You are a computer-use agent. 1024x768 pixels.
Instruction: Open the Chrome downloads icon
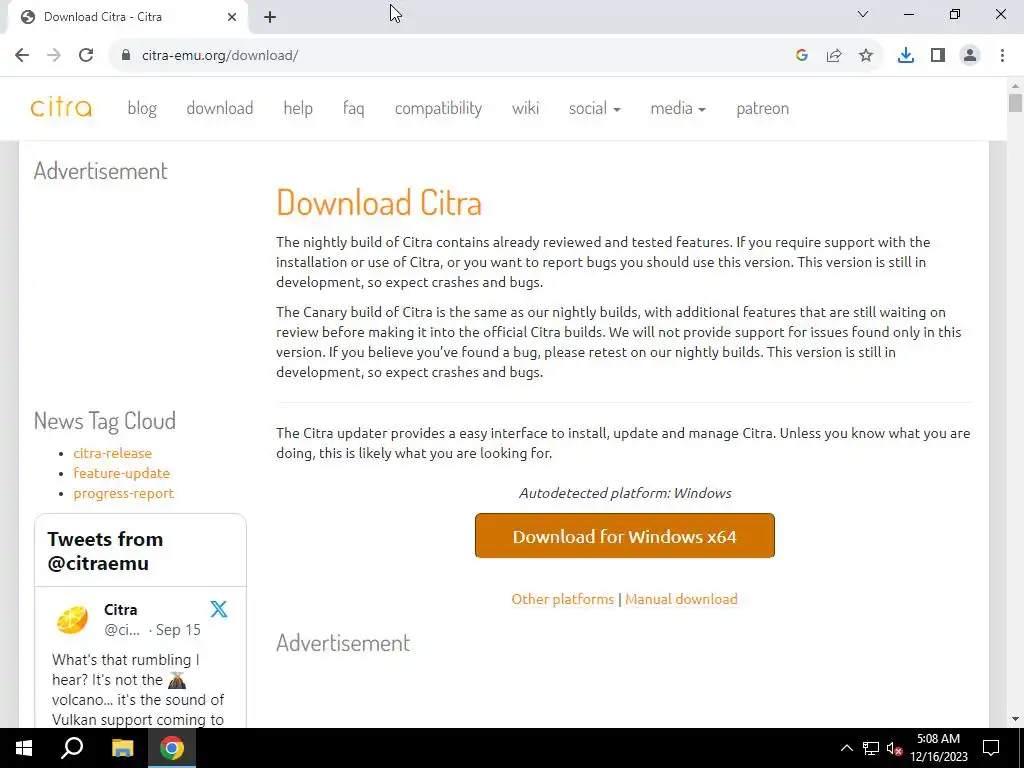906,56
